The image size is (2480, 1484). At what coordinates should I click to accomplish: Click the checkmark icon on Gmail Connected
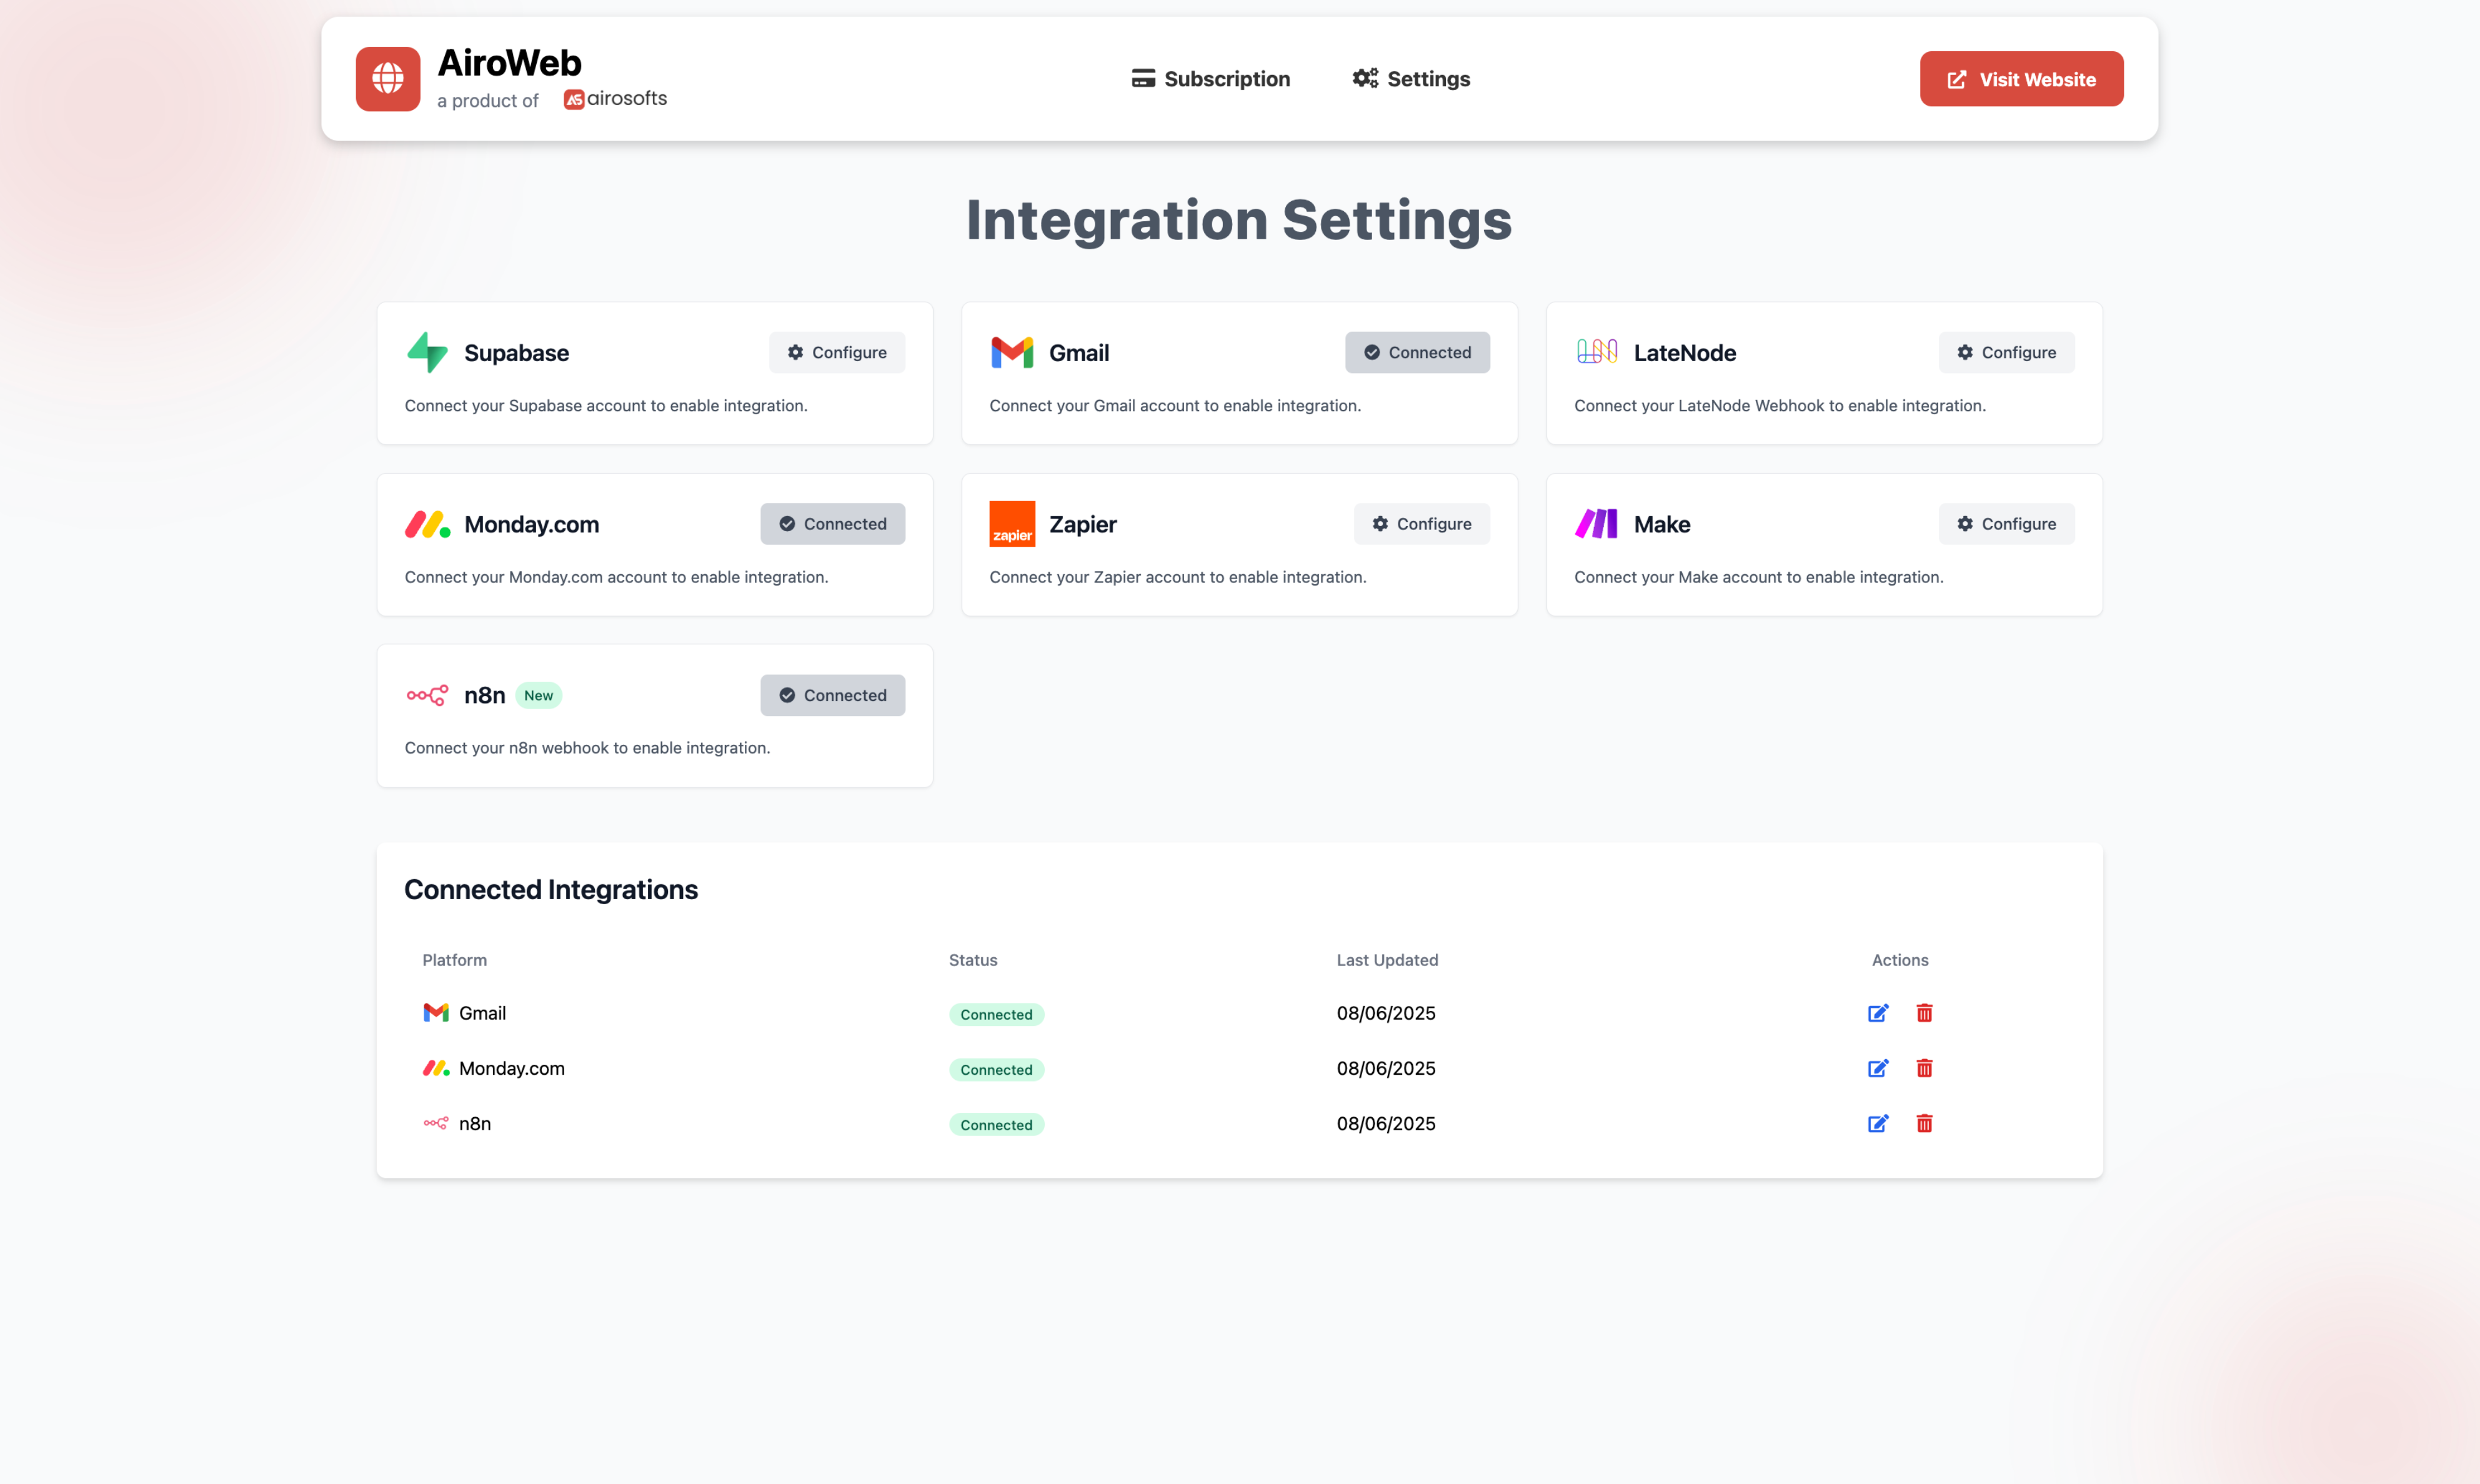tap(1372, 352)
